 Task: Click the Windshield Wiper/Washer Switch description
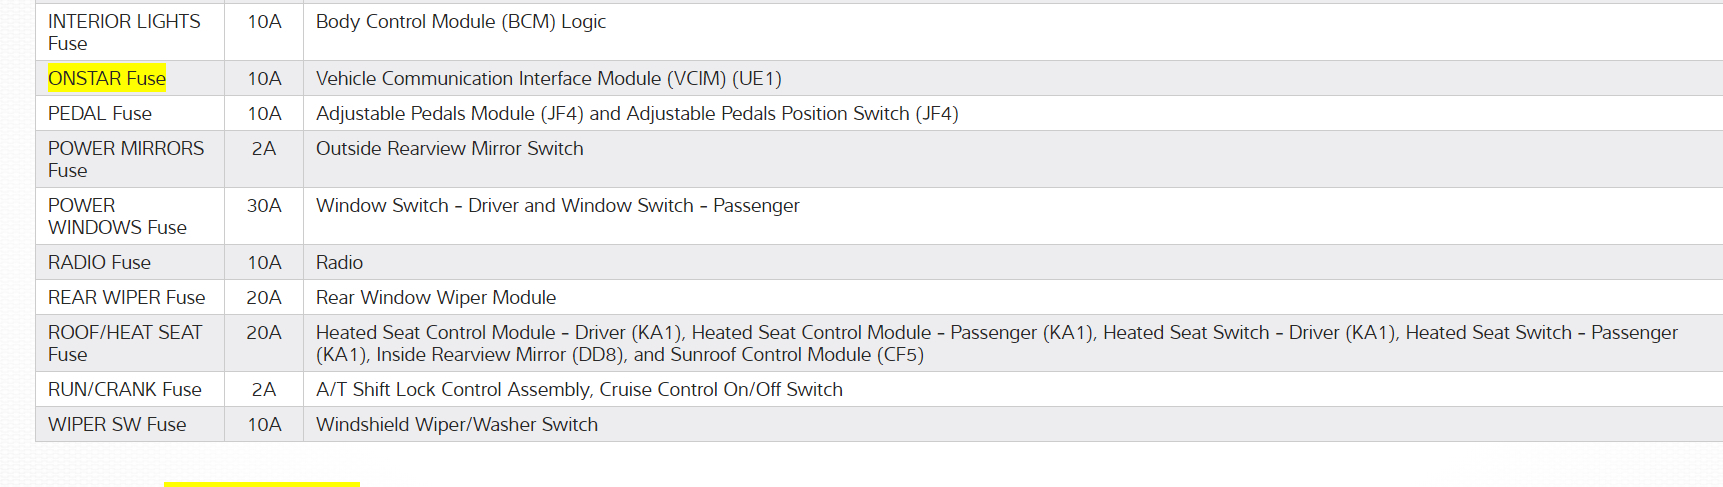(x=457, y=424)
